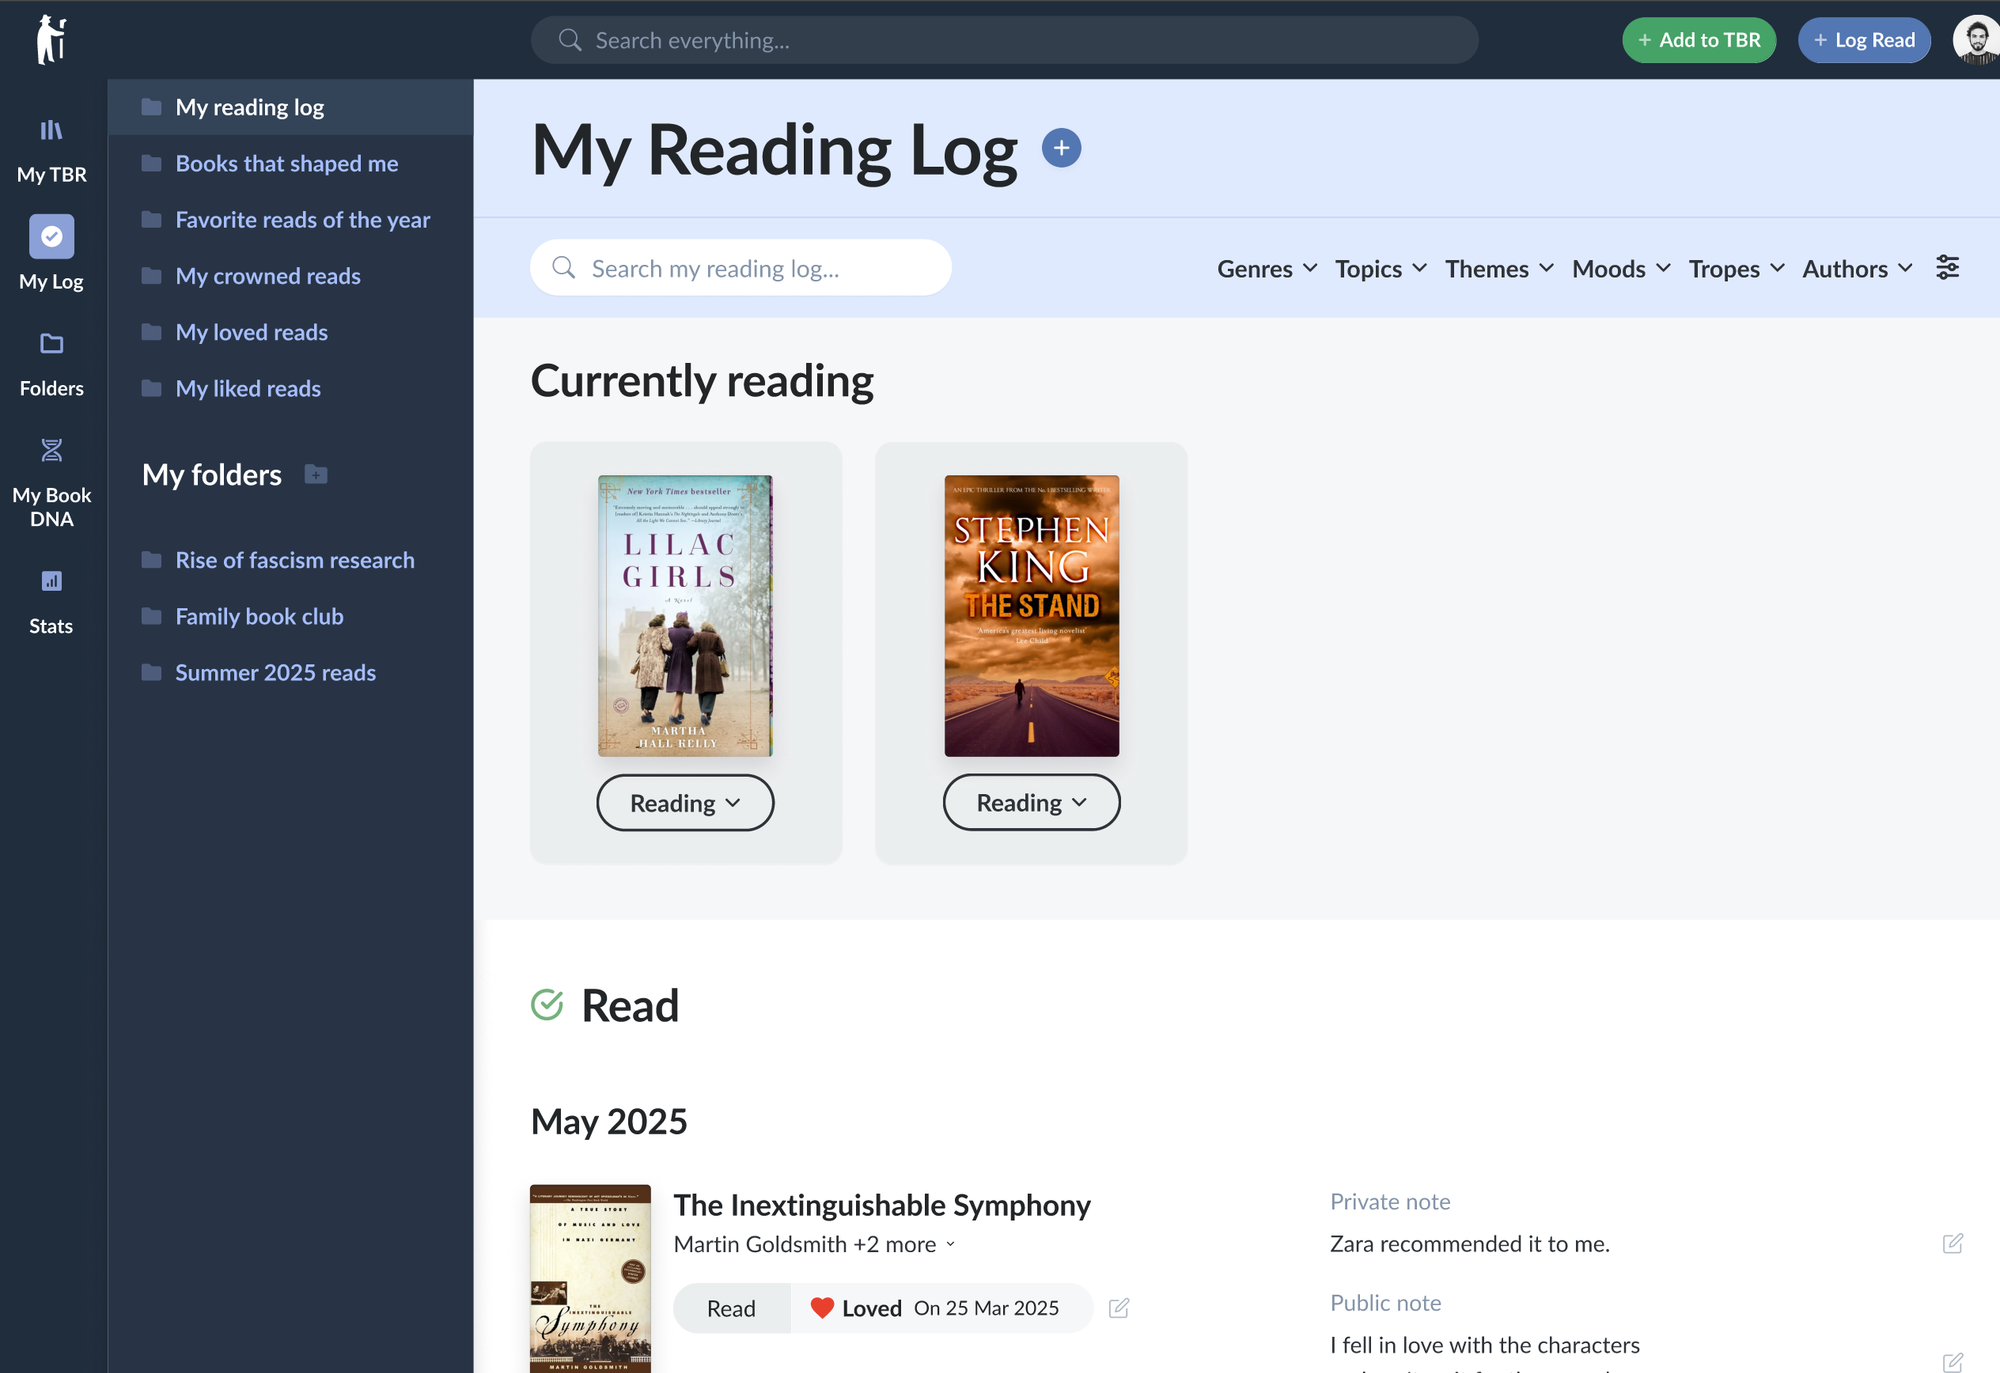Click the new folder icon beside My folders
The width and height of the screenshot is (2000, 1373).
(x=316, y=474)
